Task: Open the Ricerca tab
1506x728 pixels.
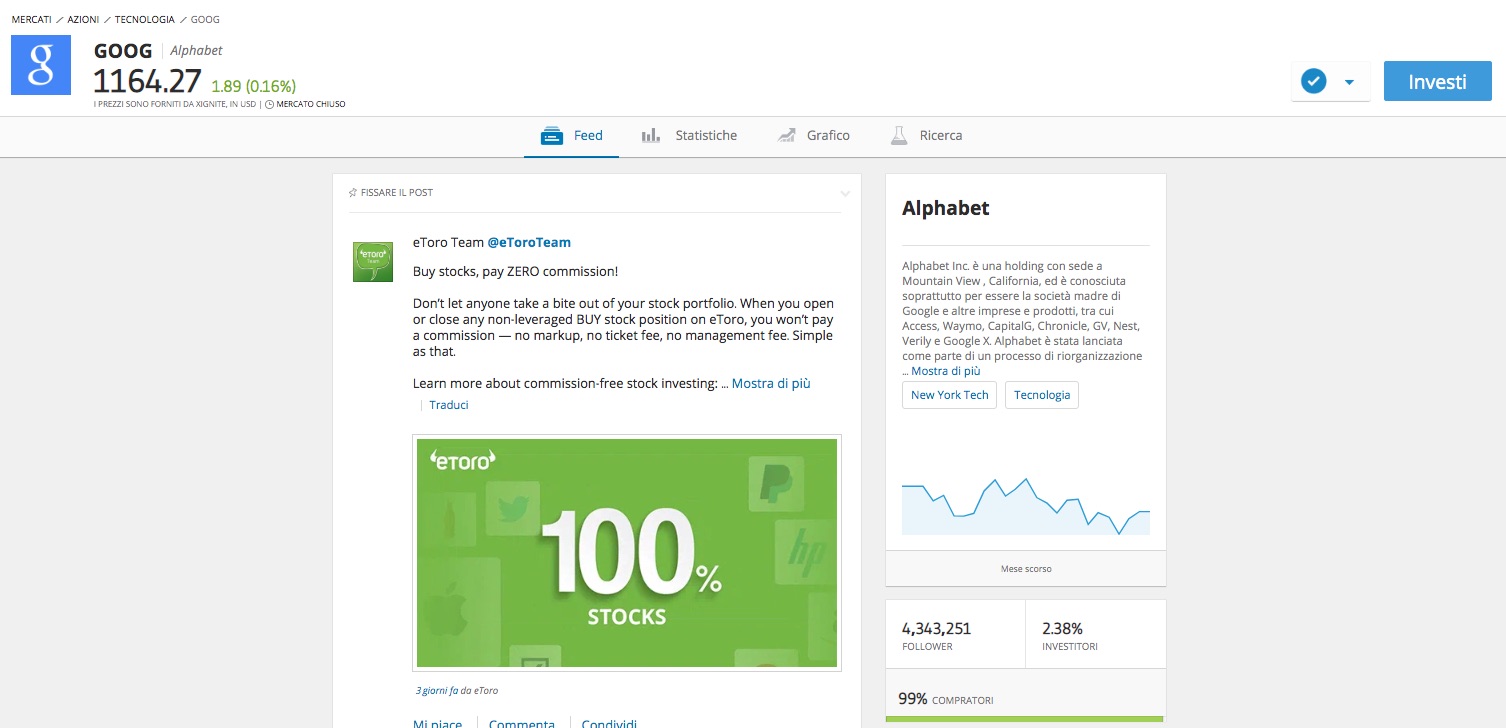Action: point(926,136)
